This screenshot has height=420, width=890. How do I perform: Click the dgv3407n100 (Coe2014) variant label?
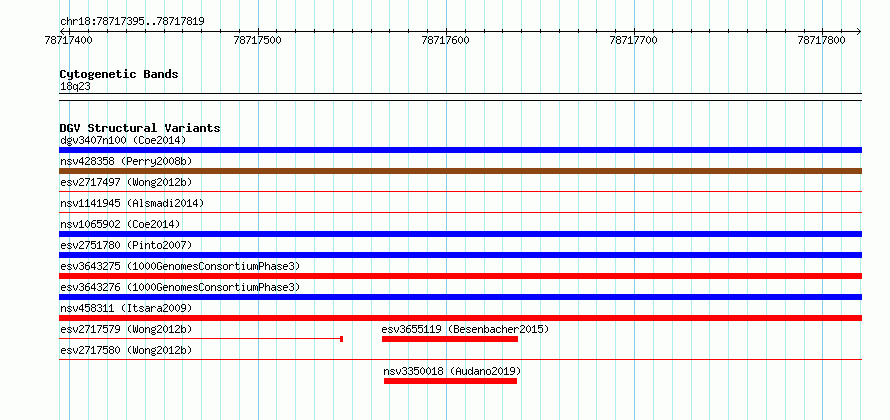[x=123, y=140]
